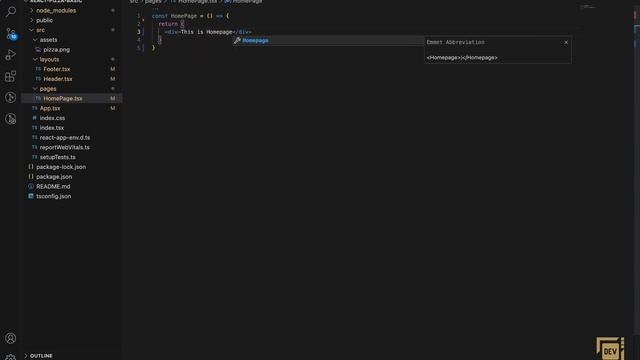Click the pizza.png image file icon
The width and height of the screenshot is (640, 360).
tap(38, 50)
